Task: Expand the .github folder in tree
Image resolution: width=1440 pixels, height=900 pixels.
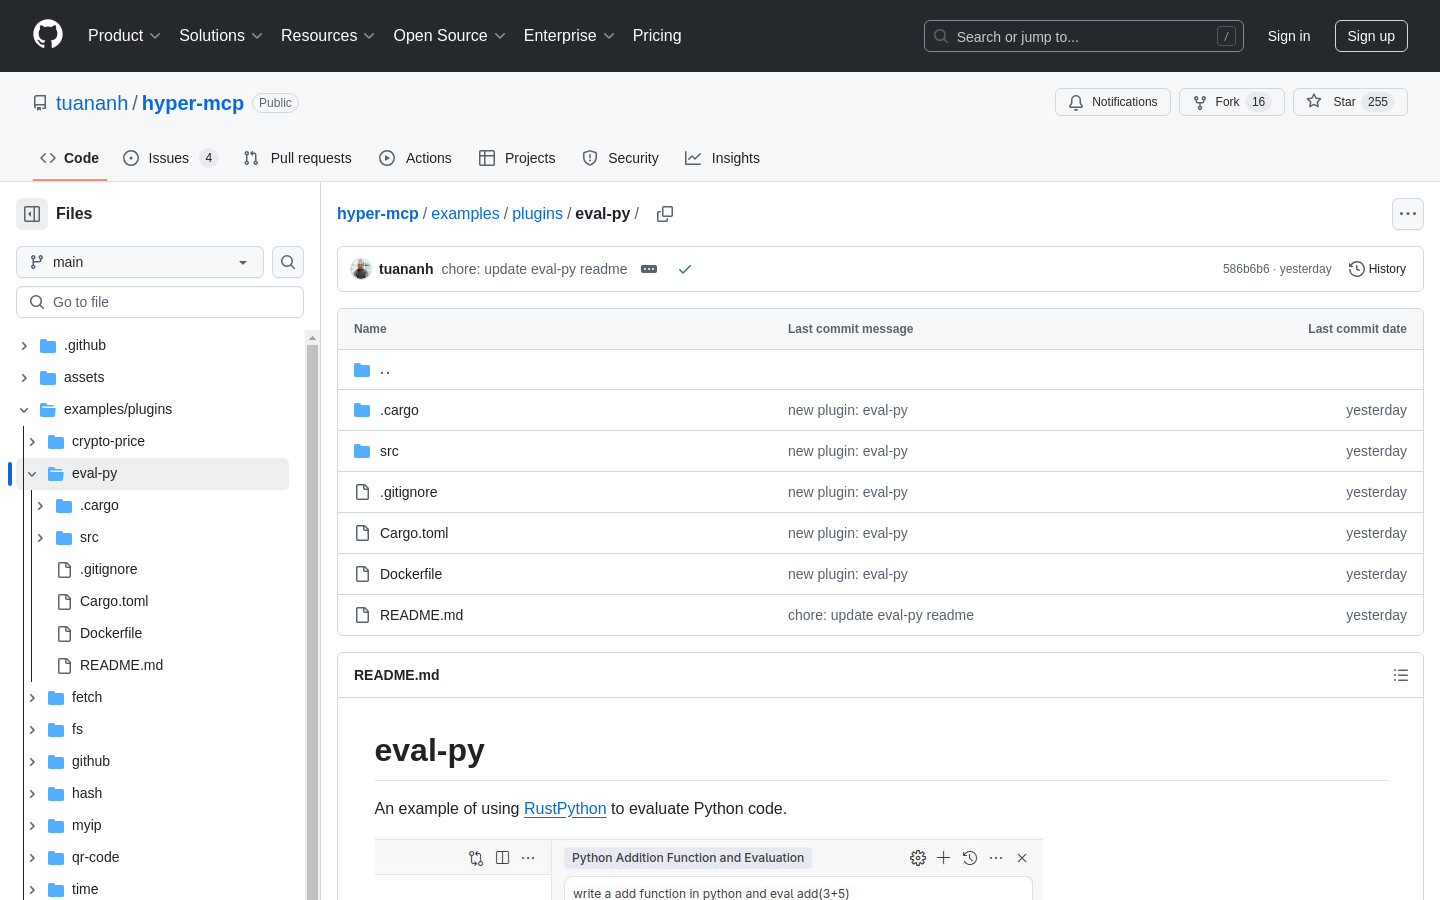Action: click(24, 345)
